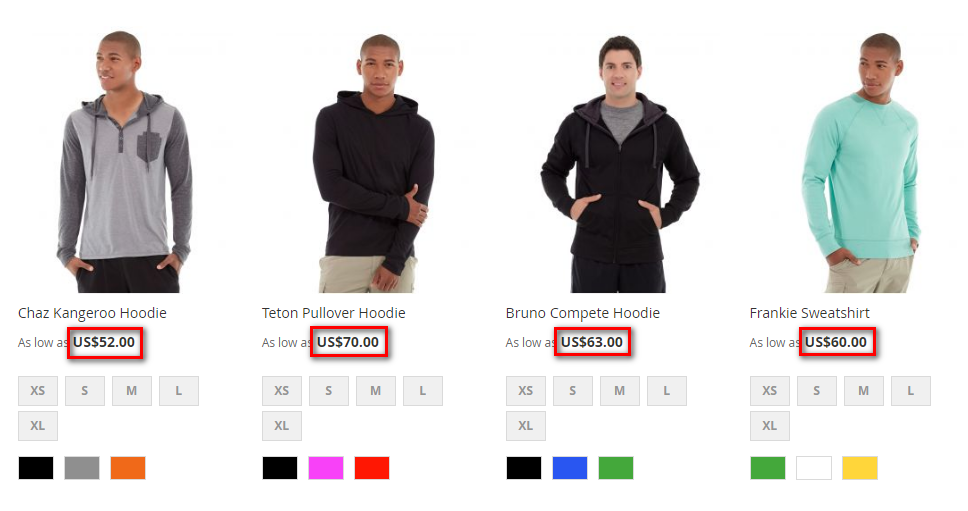Screen dimensions: 968x511
Task: Choose gray color for Chaz Kangeroo Hoodie
Action: click(x=81, y=468)
